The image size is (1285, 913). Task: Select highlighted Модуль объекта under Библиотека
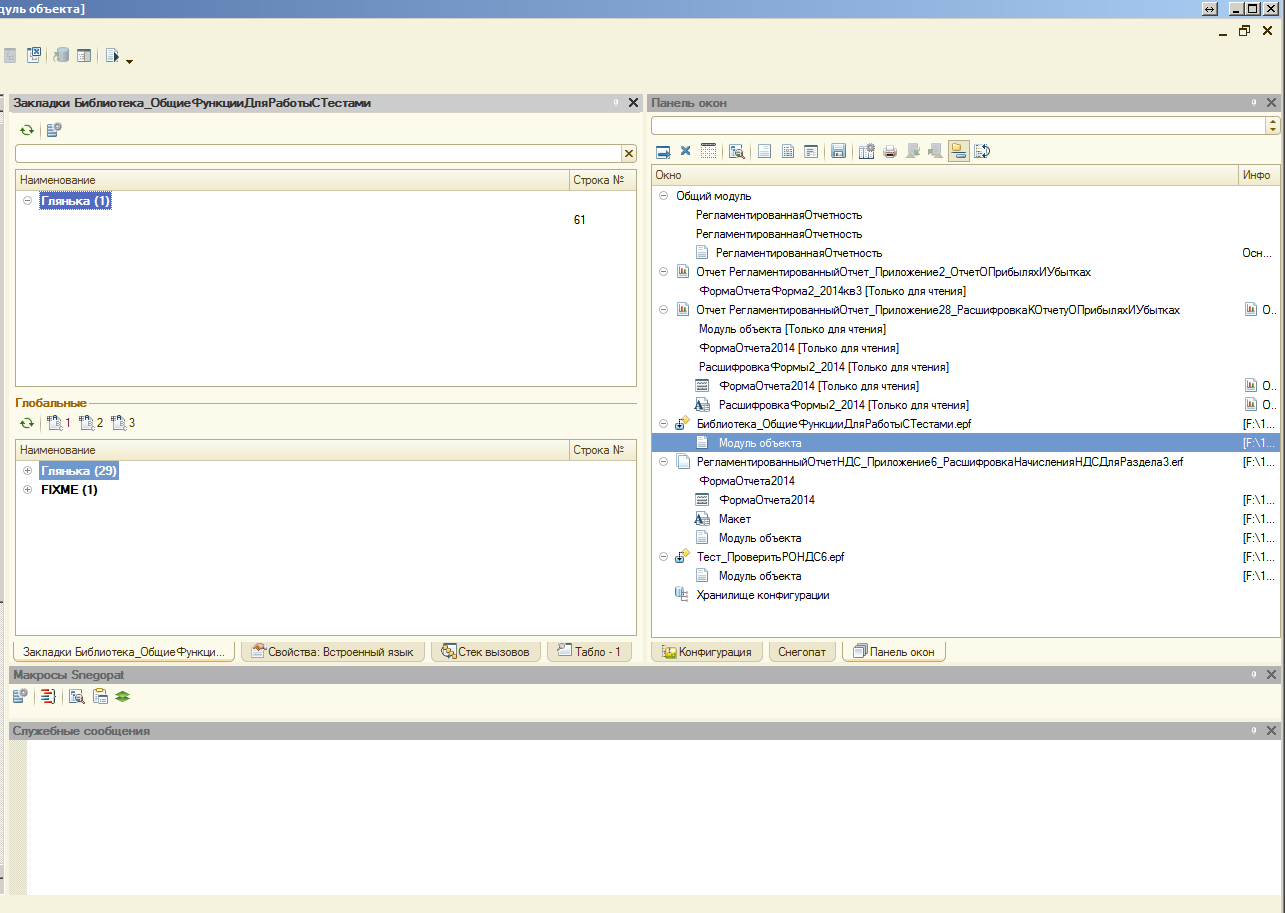pos(964,443)
